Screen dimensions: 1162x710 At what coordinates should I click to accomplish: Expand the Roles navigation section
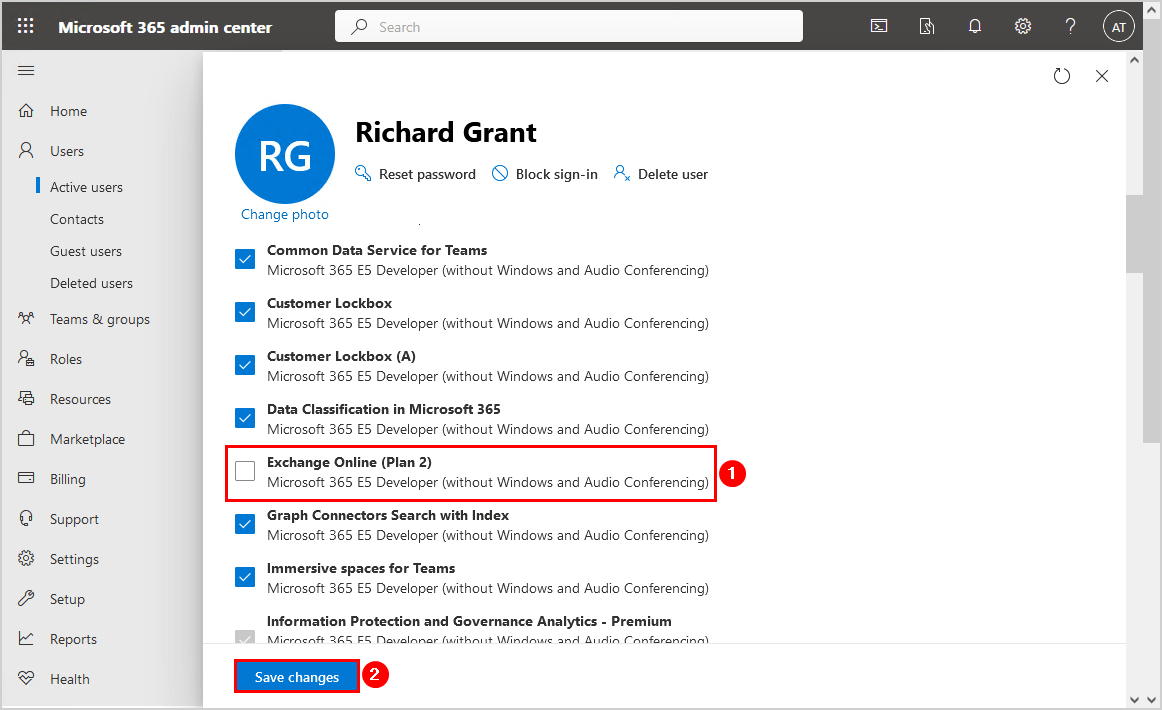(x=66, y=359)
